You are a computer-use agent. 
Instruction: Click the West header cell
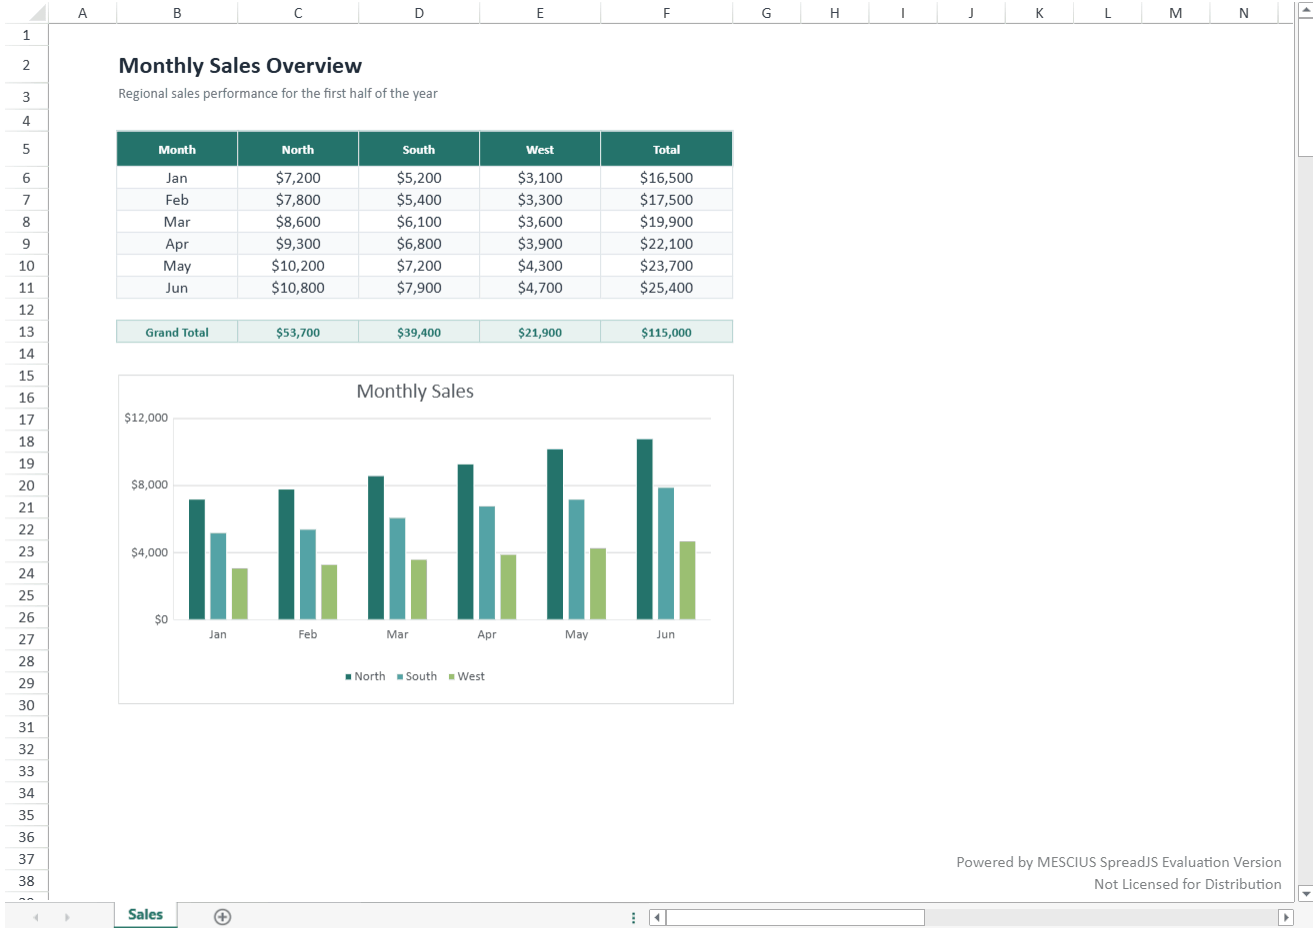(x=540, y=149)
